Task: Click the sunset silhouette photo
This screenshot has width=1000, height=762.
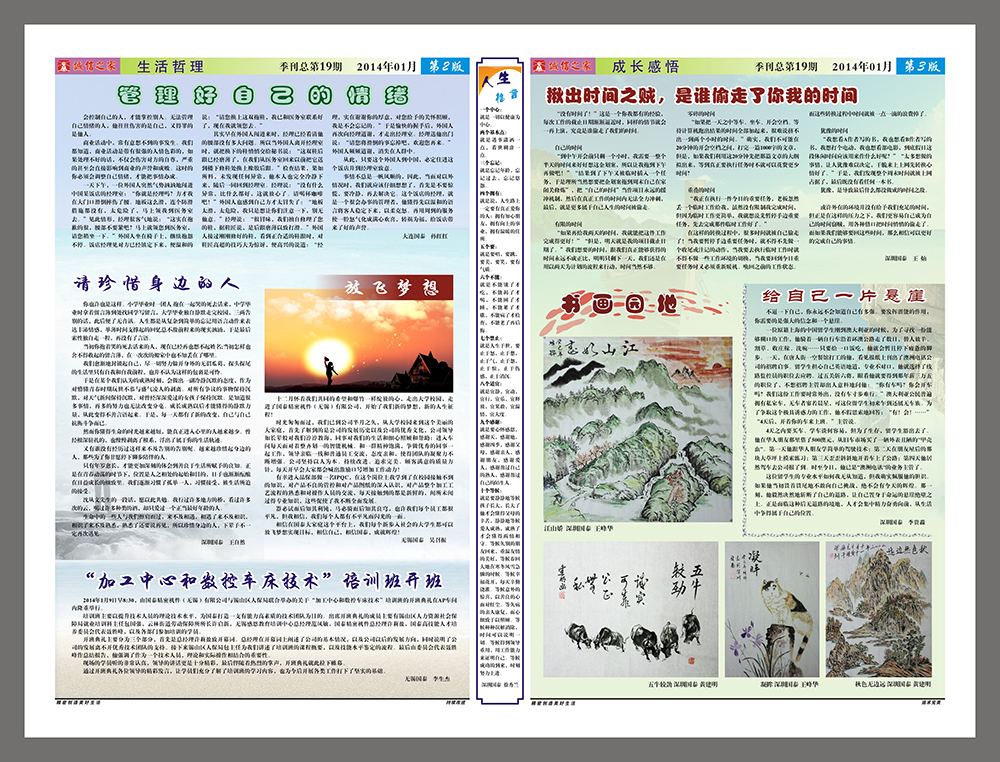Action: 359,341
